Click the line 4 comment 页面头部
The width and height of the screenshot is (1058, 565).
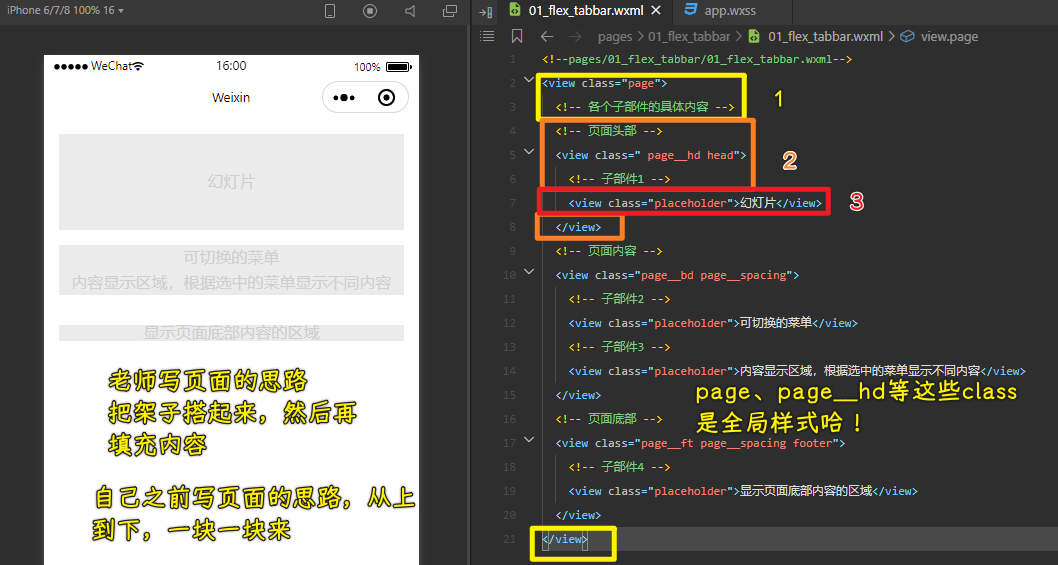tap(609, 131)
